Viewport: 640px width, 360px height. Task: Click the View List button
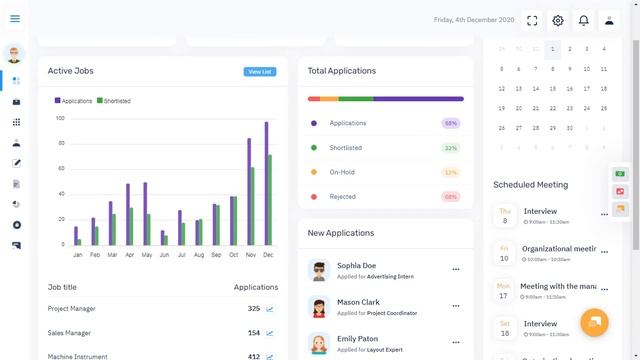(x=260, y=72)
